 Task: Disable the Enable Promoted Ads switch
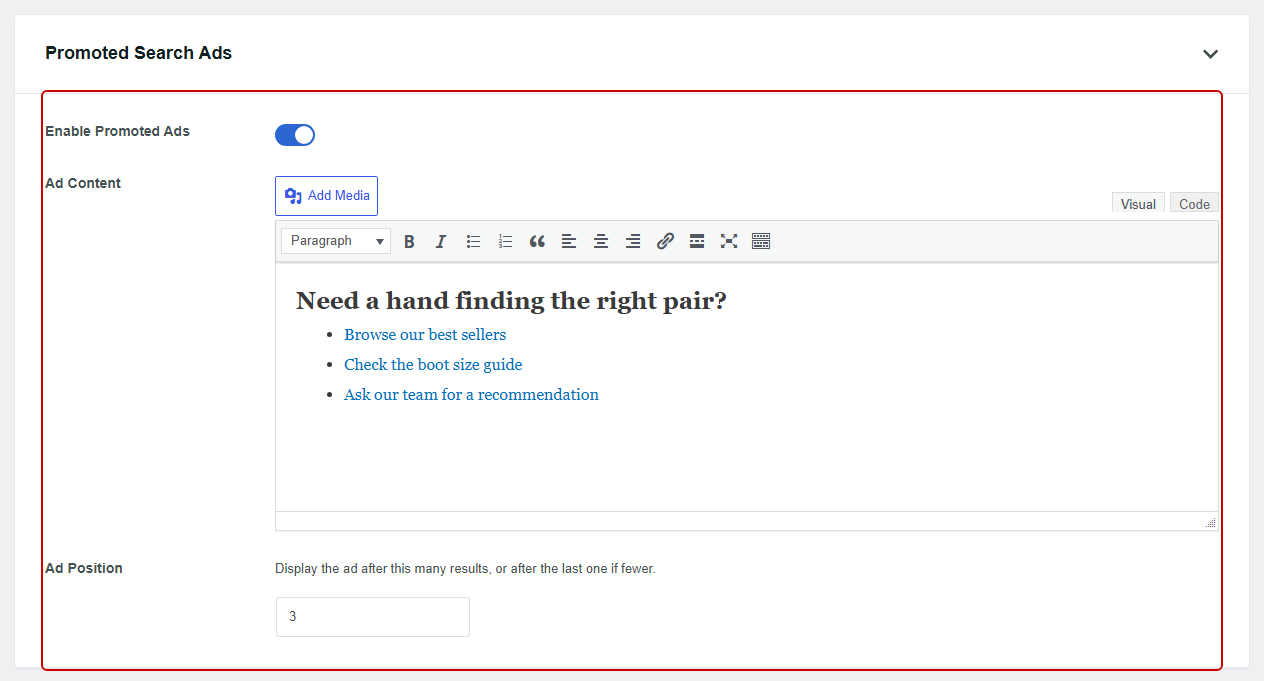295,135
